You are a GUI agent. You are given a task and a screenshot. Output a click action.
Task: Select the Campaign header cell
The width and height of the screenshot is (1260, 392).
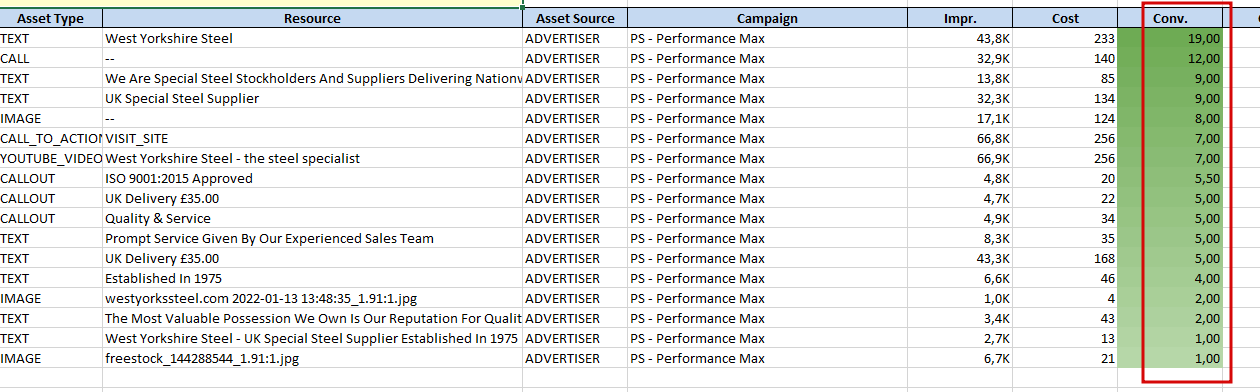(x=768, y=18)
